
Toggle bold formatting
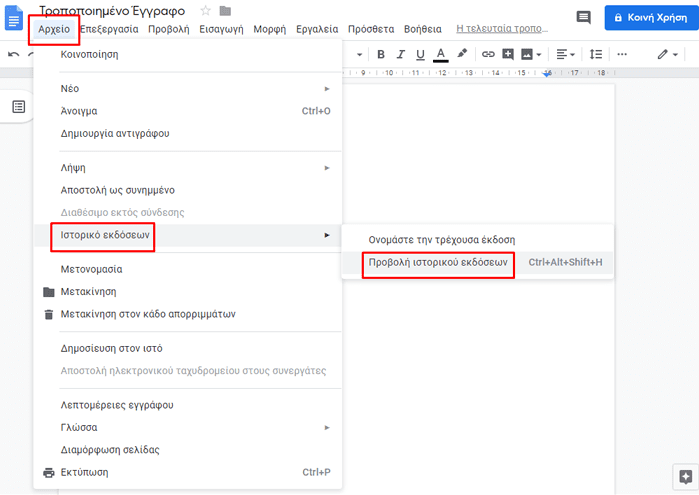pos(381,54)
